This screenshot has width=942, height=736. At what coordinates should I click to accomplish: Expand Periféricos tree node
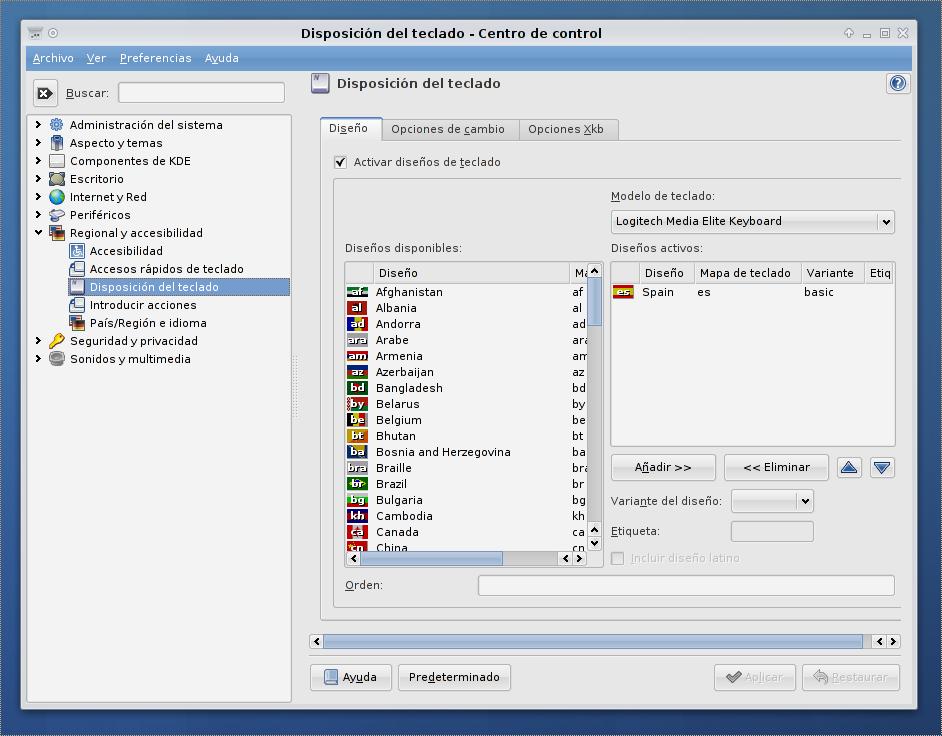tap(38, 214)
